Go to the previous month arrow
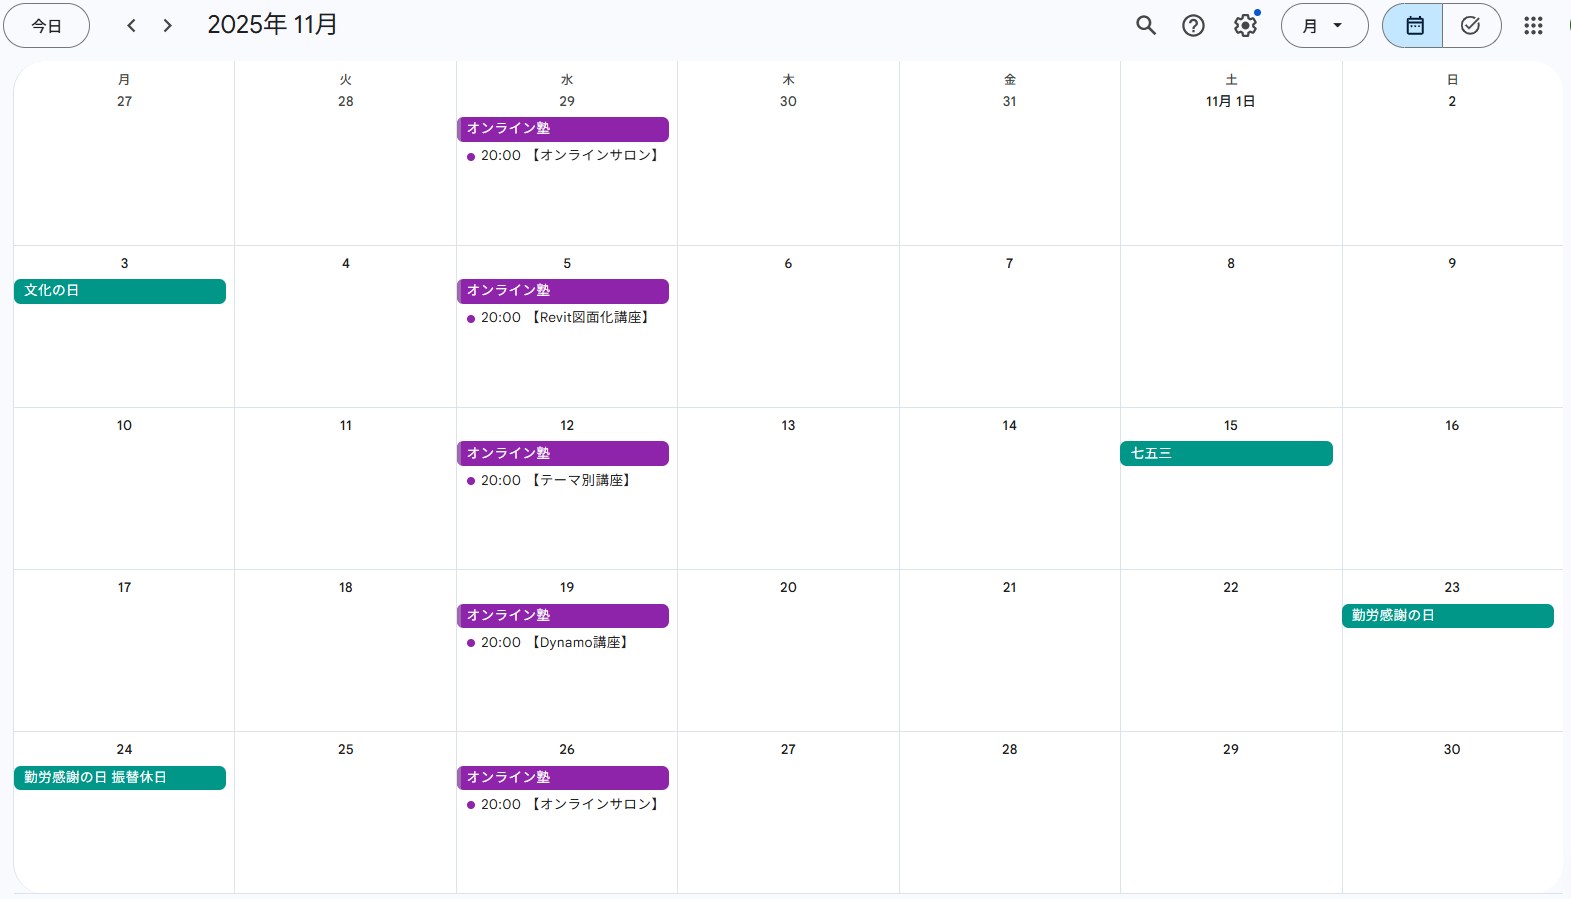 pyautogui.click(x=131, y=26)
